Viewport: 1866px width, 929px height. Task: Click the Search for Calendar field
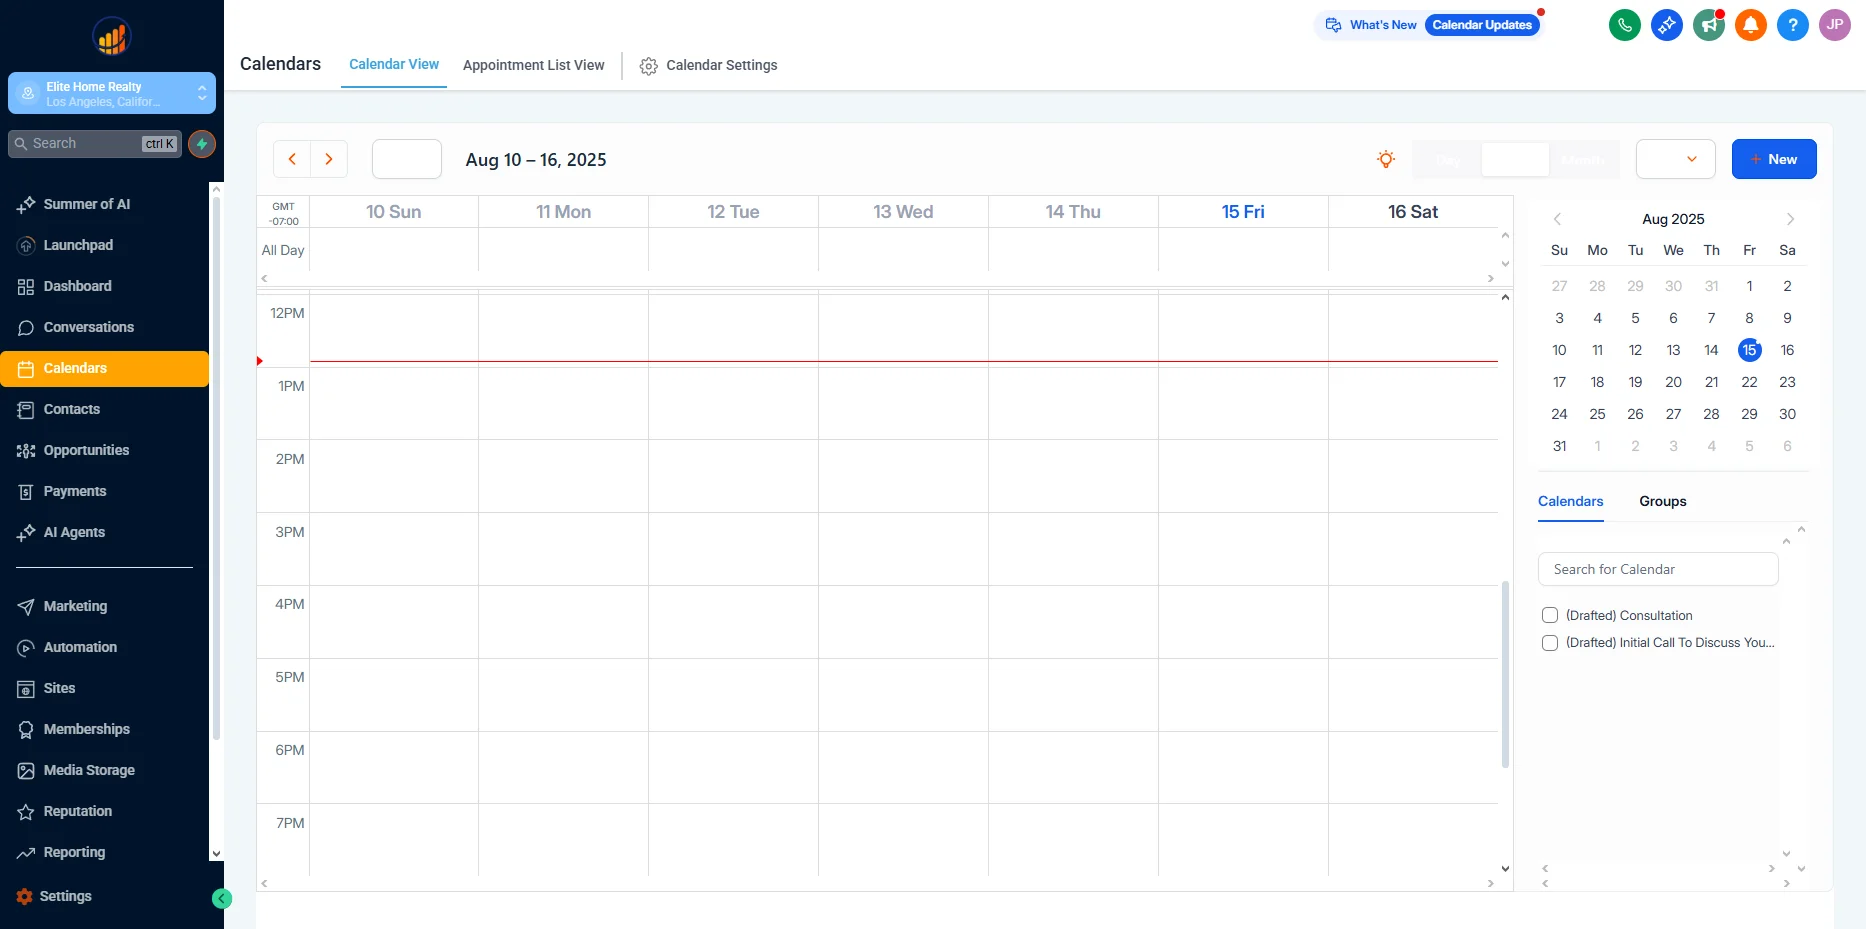click(x=1657, y=569)
